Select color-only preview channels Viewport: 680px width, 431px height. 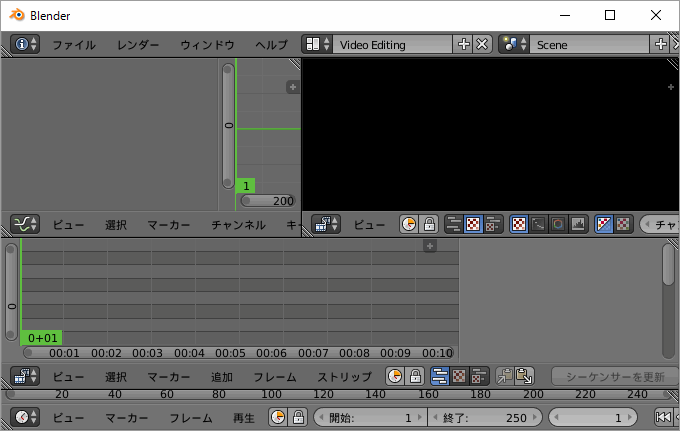click(x=623, y=224)
